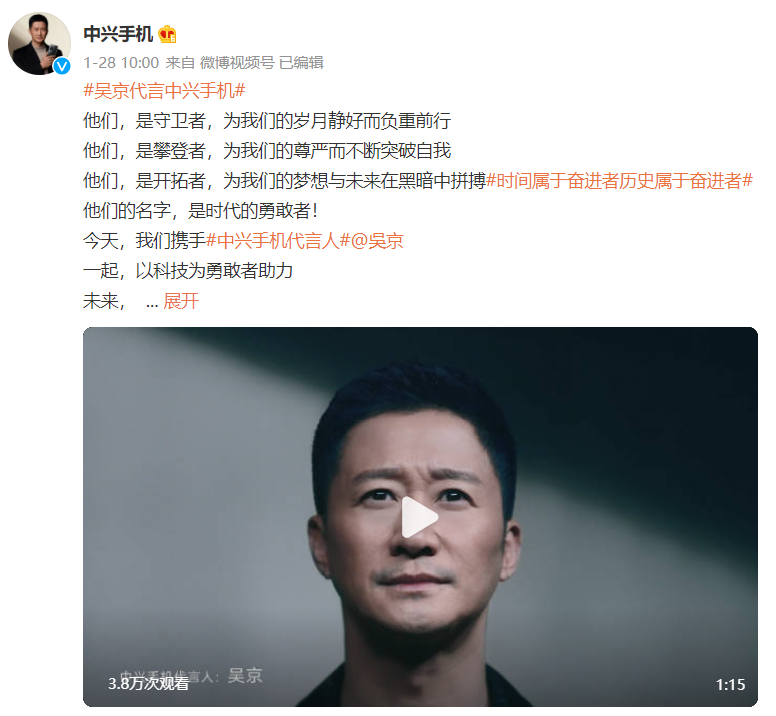The width and height of the screenshot is (776, 716).
Task: Click the blue verified V badge
Action: coord(62,65)
